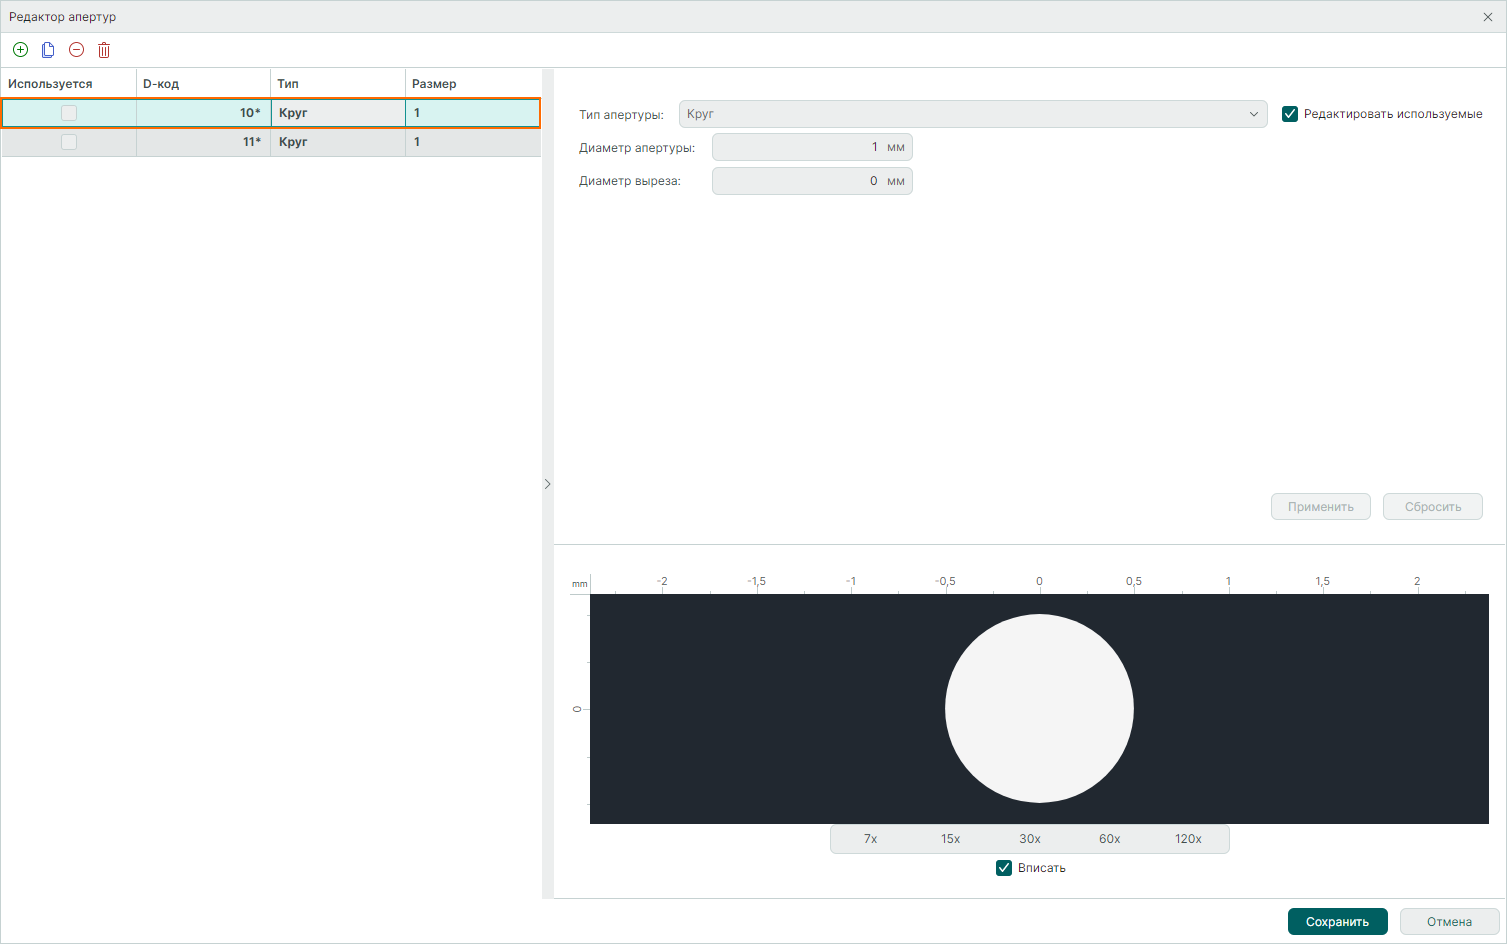The height and width of the screenshot is (944, 1507).
Task: Click the trash delete-all icon
Action: pyautogui.click(x=104, y=50)
